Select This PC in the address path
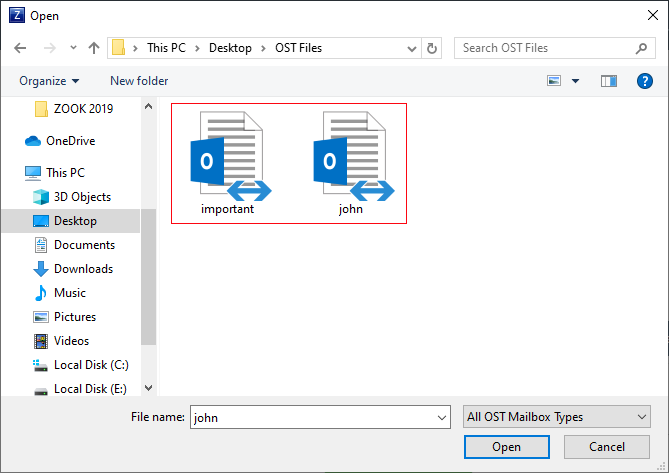This screenshot has width=669, height=473. point(166,48)
